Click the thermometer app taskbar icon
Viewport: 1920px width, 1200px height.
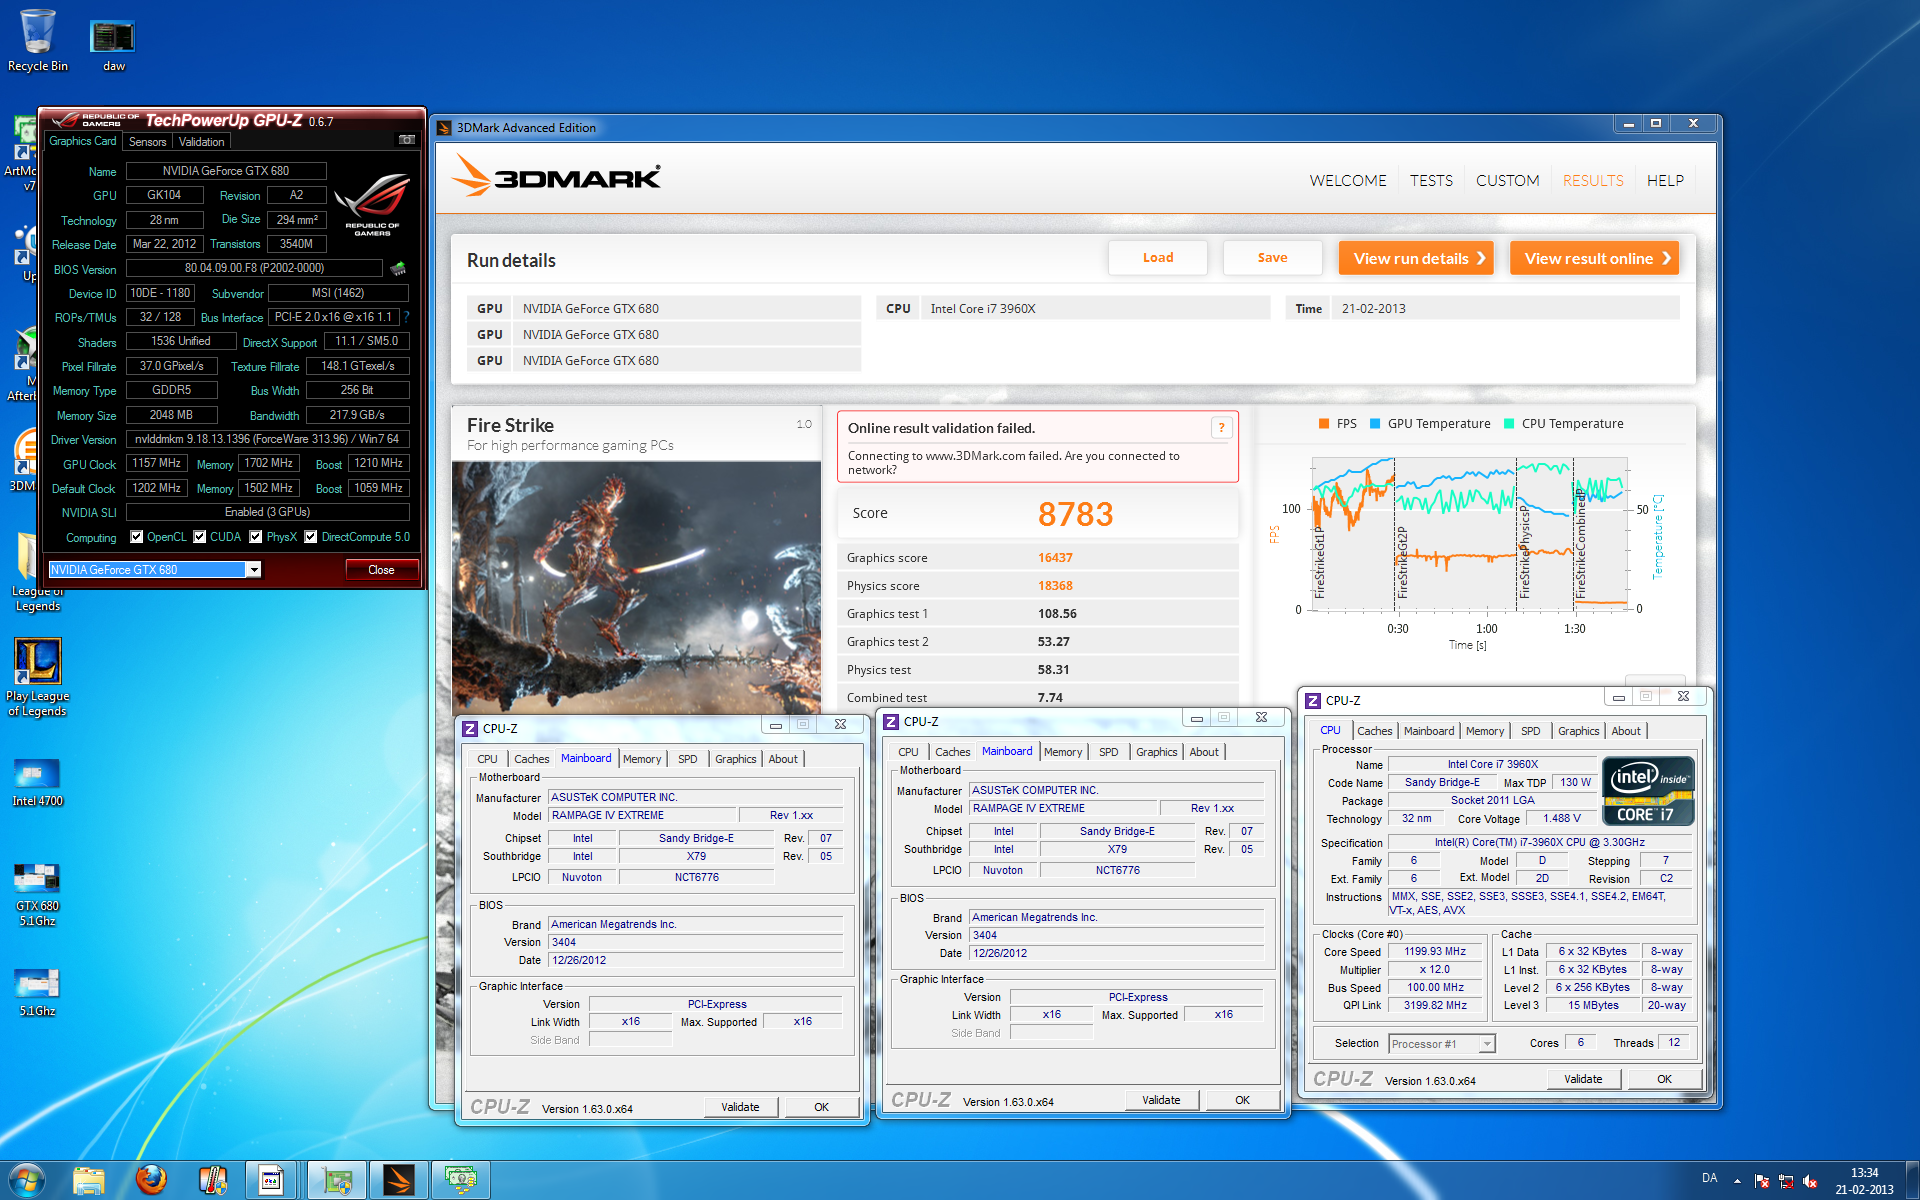coord(213,1180)
